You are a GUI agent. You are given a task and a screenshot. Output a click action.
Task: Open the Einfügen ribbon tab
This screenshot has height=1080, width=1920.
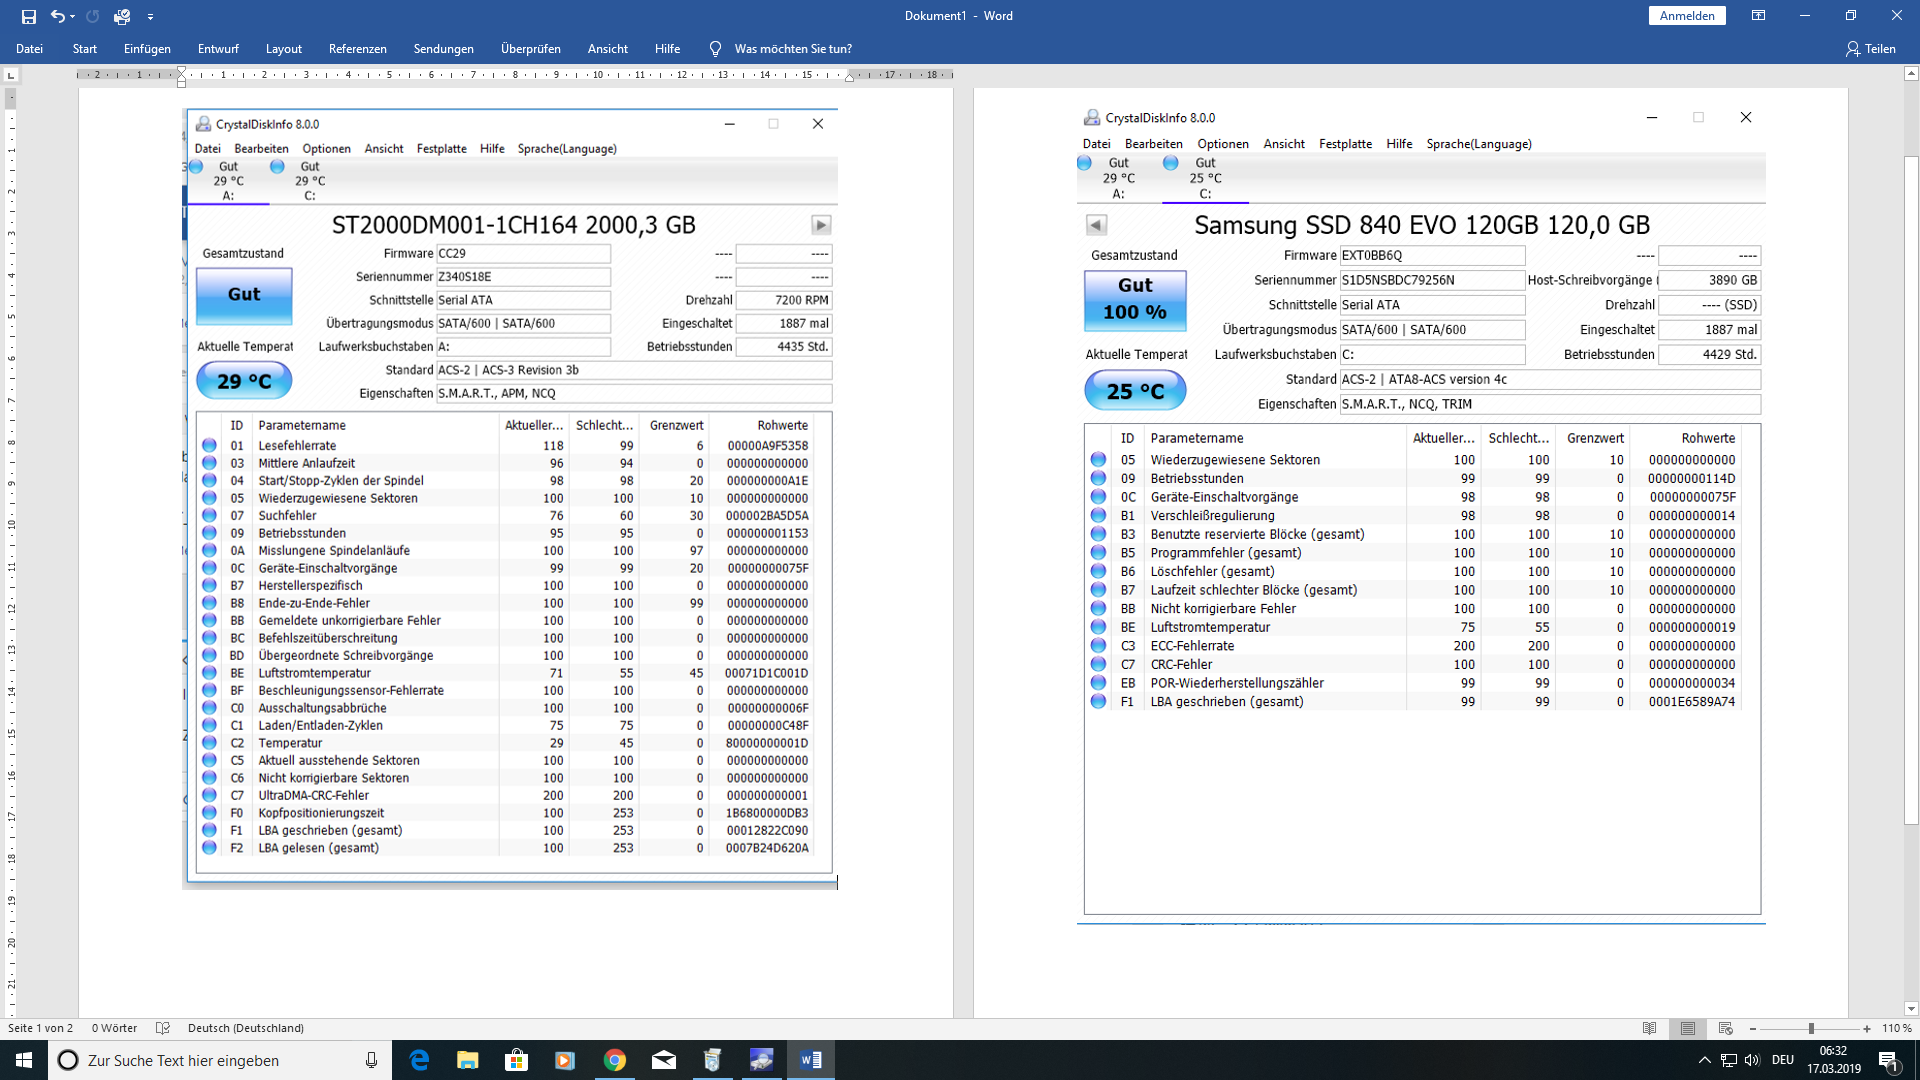point(147,49)
